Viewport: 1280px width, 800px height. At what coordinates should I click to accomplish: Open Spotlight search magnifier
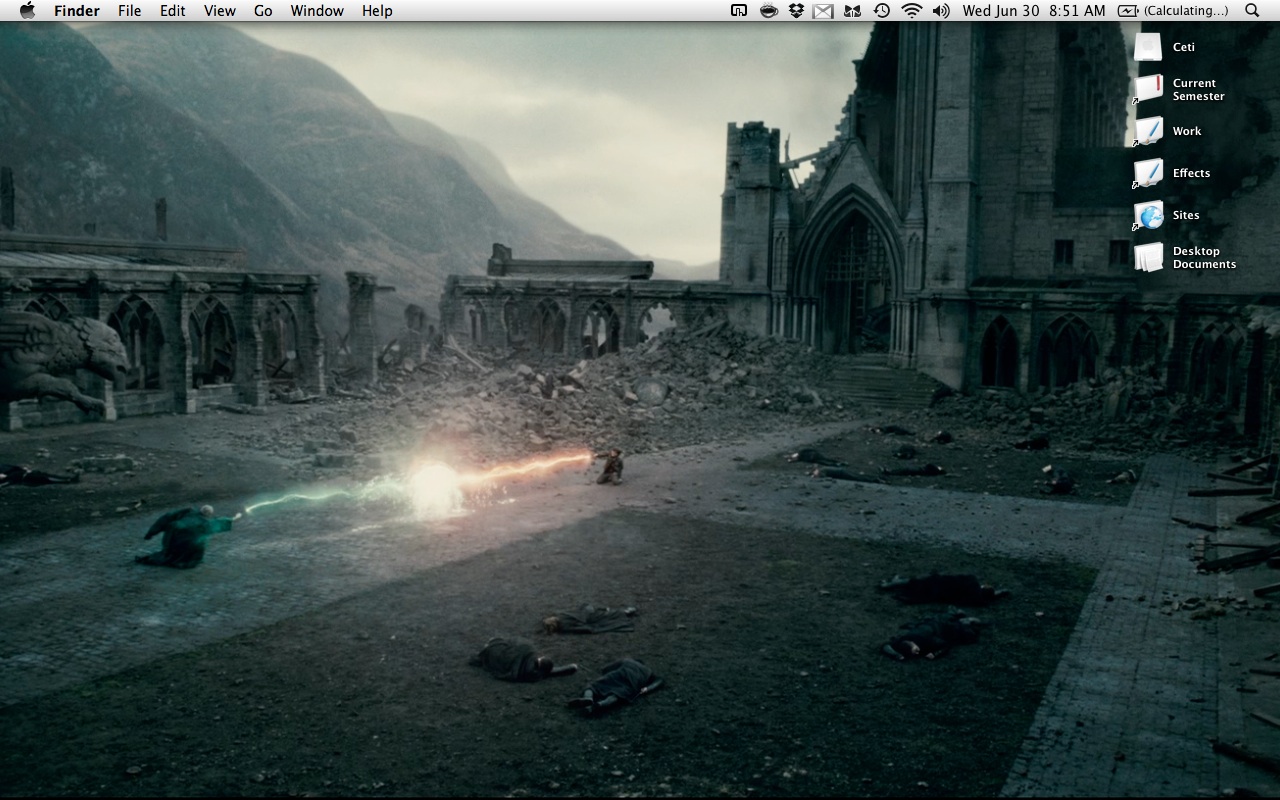[x=1252, y=11]
